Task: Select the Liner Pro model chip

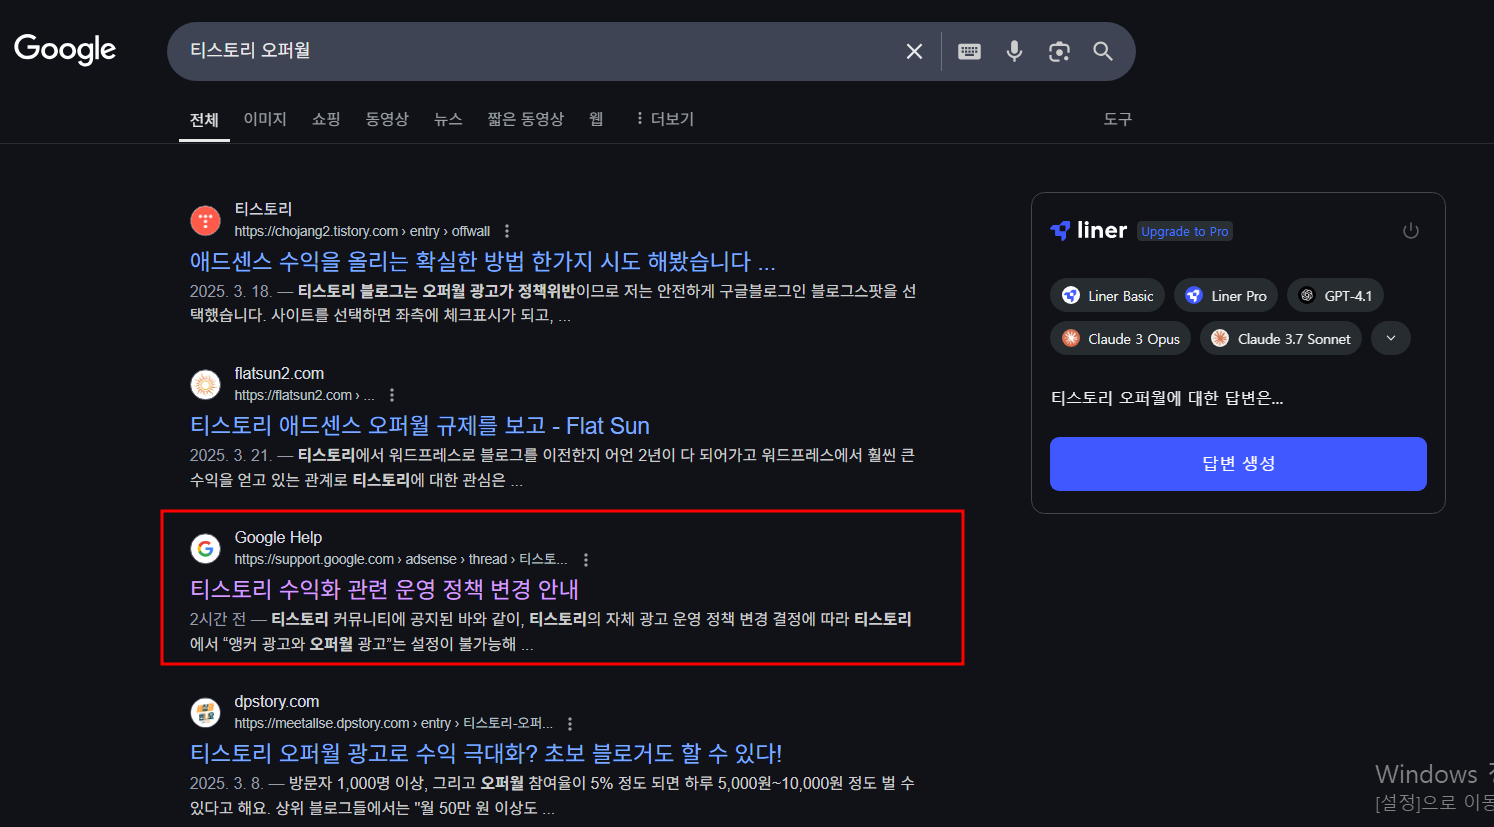Action: [1226, 295]
